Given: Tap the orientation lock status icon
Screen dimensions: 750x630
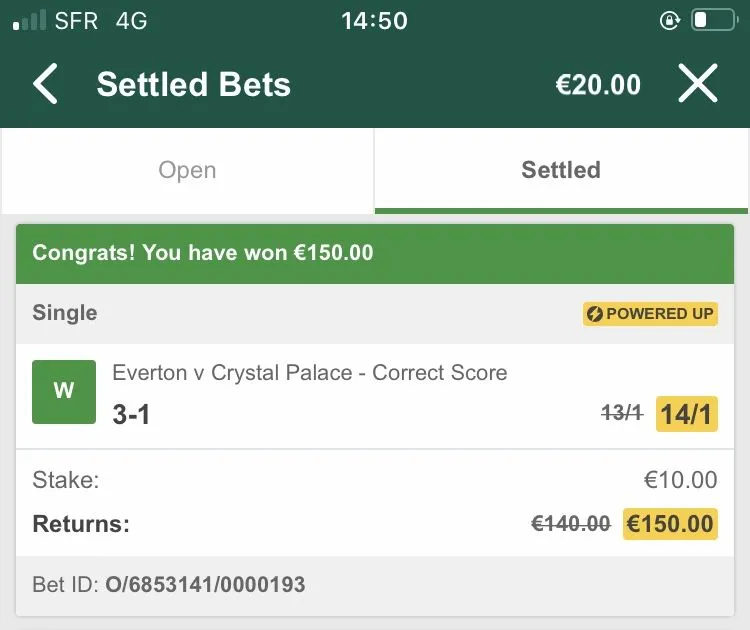Looking at the screenshot, I should 670,20.
